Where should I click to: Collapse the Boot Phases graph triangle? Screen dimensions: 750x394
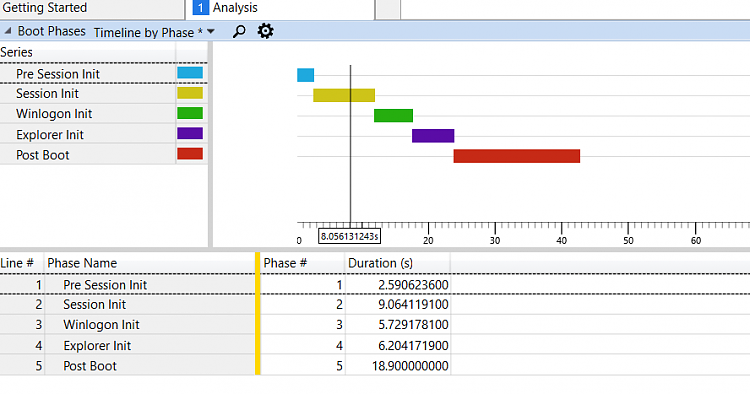pyautogui.click(x=8, y=31)
